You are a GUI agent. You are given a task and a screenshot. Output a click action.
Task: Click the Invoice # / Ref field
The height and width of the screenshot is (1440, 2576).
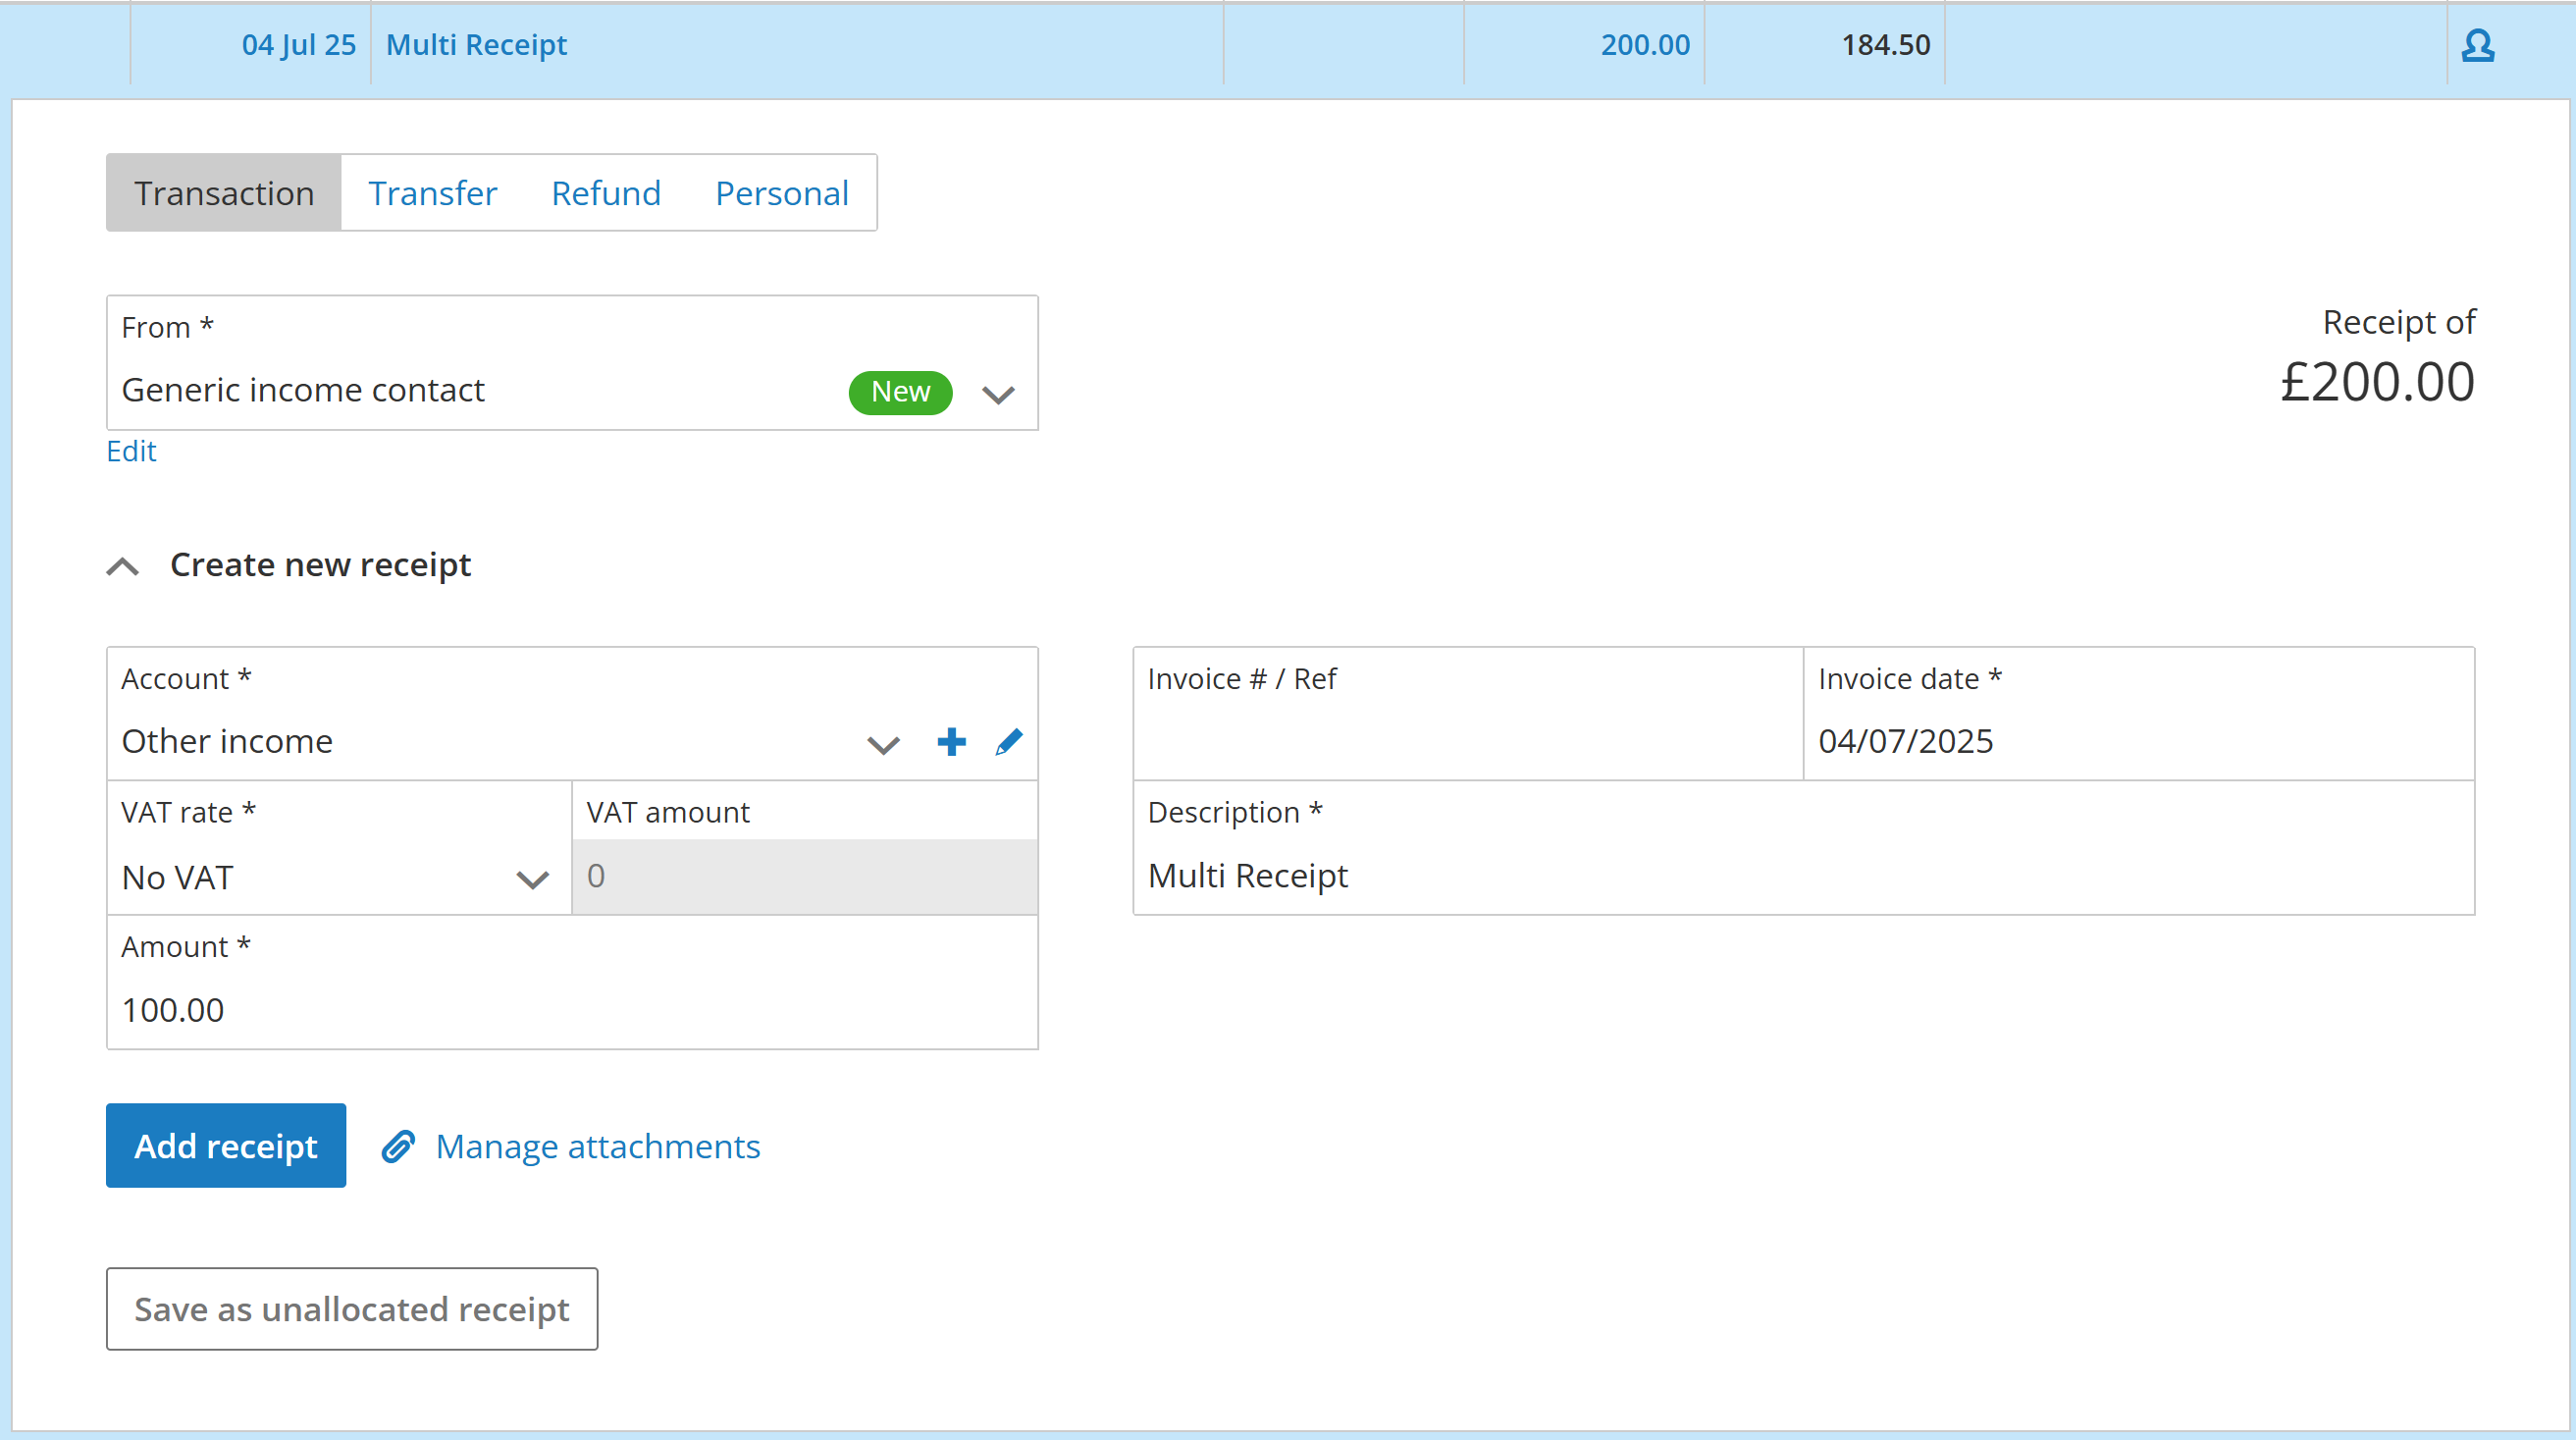(x=1466, y=740)
